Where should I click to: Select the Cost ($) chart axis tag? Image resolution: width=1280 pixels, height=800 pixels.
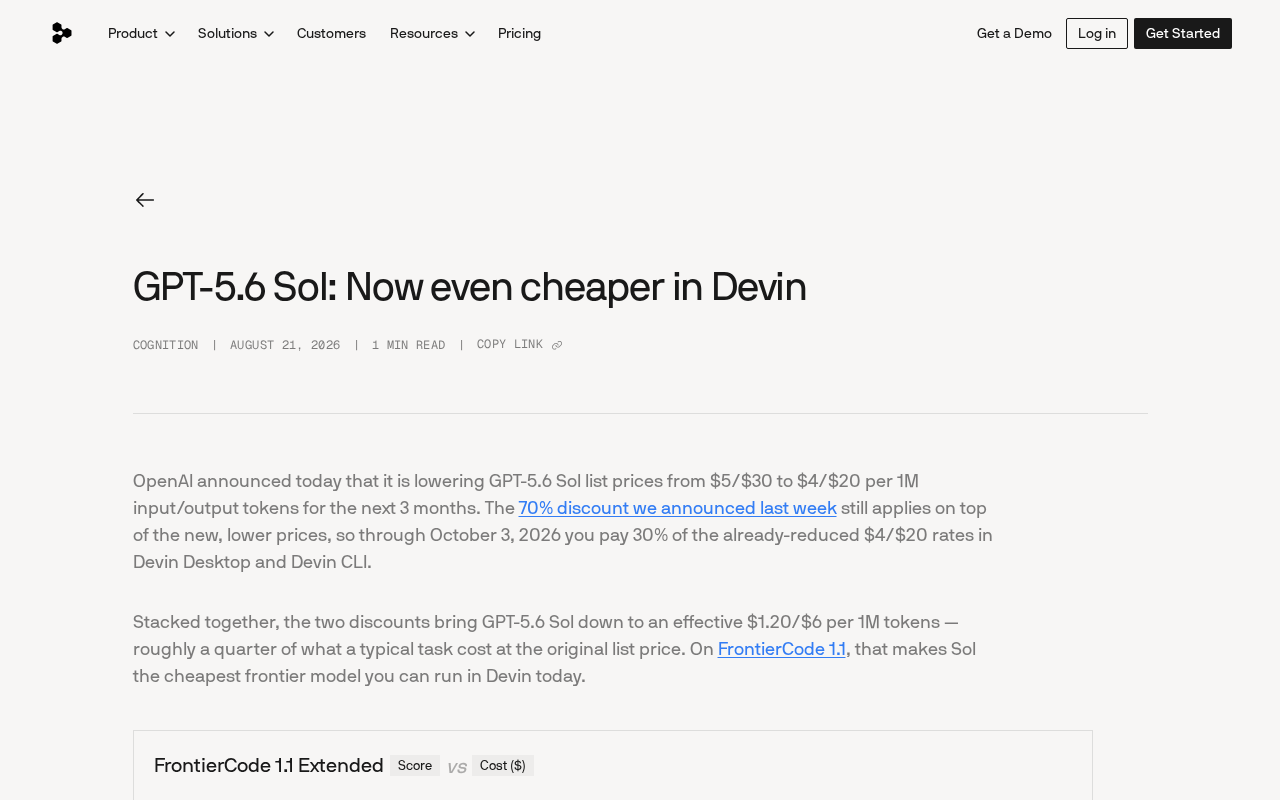pos(503,766)
